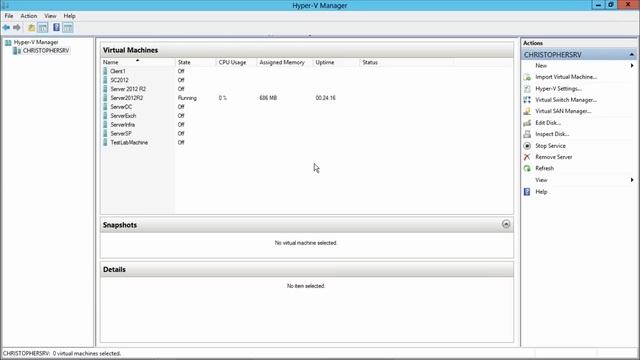This screenshot has width=640, height=360.
Task: Click the Virtual SAN Manager icon
Action: click(527, 111)
